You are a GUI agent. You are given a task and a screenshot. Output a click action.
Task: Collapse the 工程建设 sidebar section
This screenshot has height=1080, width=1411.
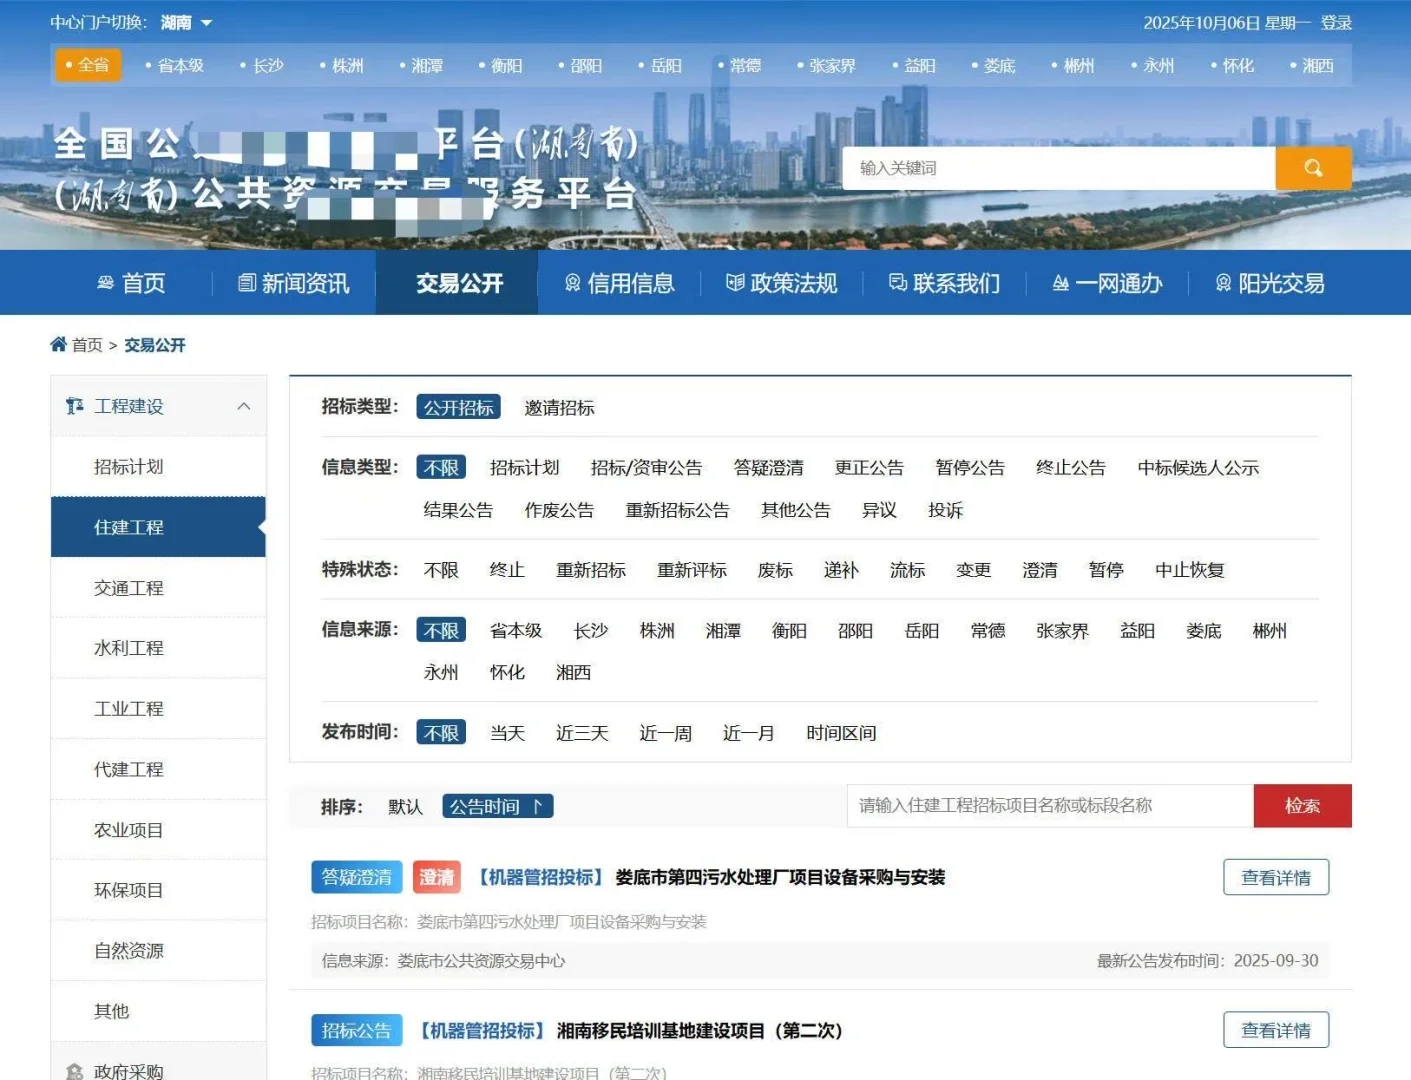pyautogui.click(x=243, y=406)
